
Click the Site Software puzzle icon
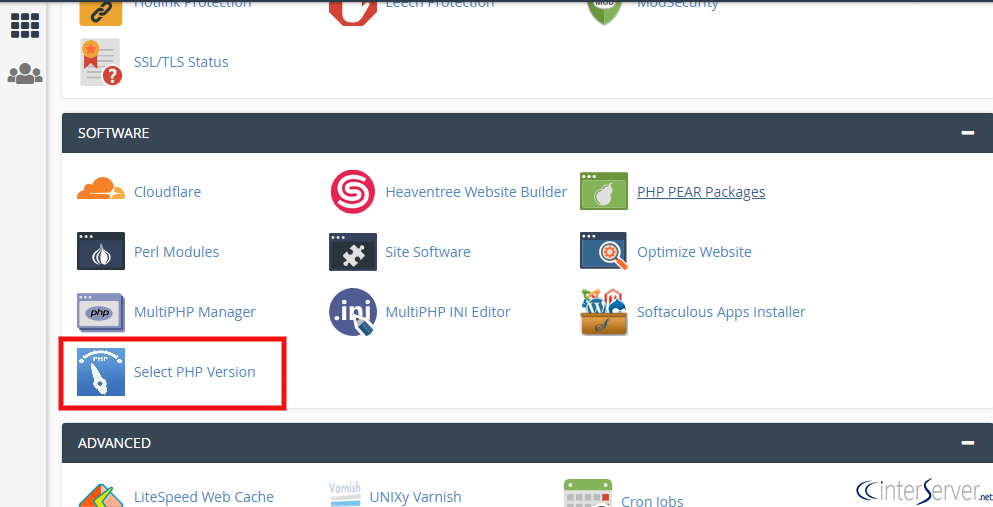click(x=353, y=251)
